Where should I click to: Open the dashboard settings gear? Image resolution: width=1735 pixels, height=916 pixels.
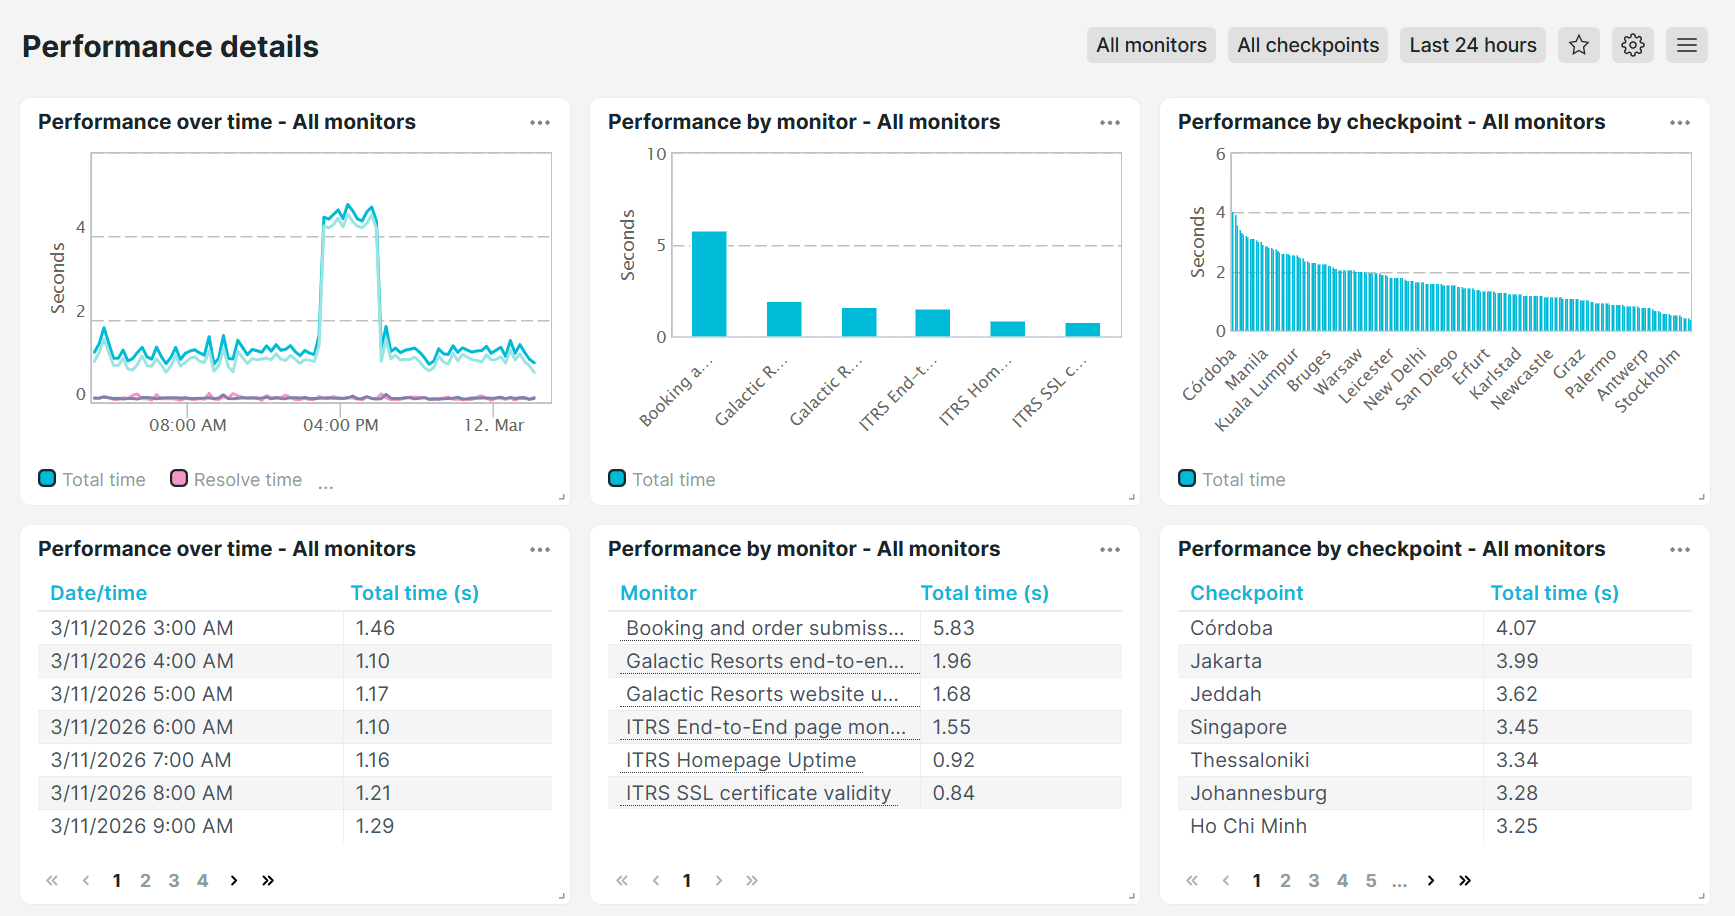(1632, 45)
